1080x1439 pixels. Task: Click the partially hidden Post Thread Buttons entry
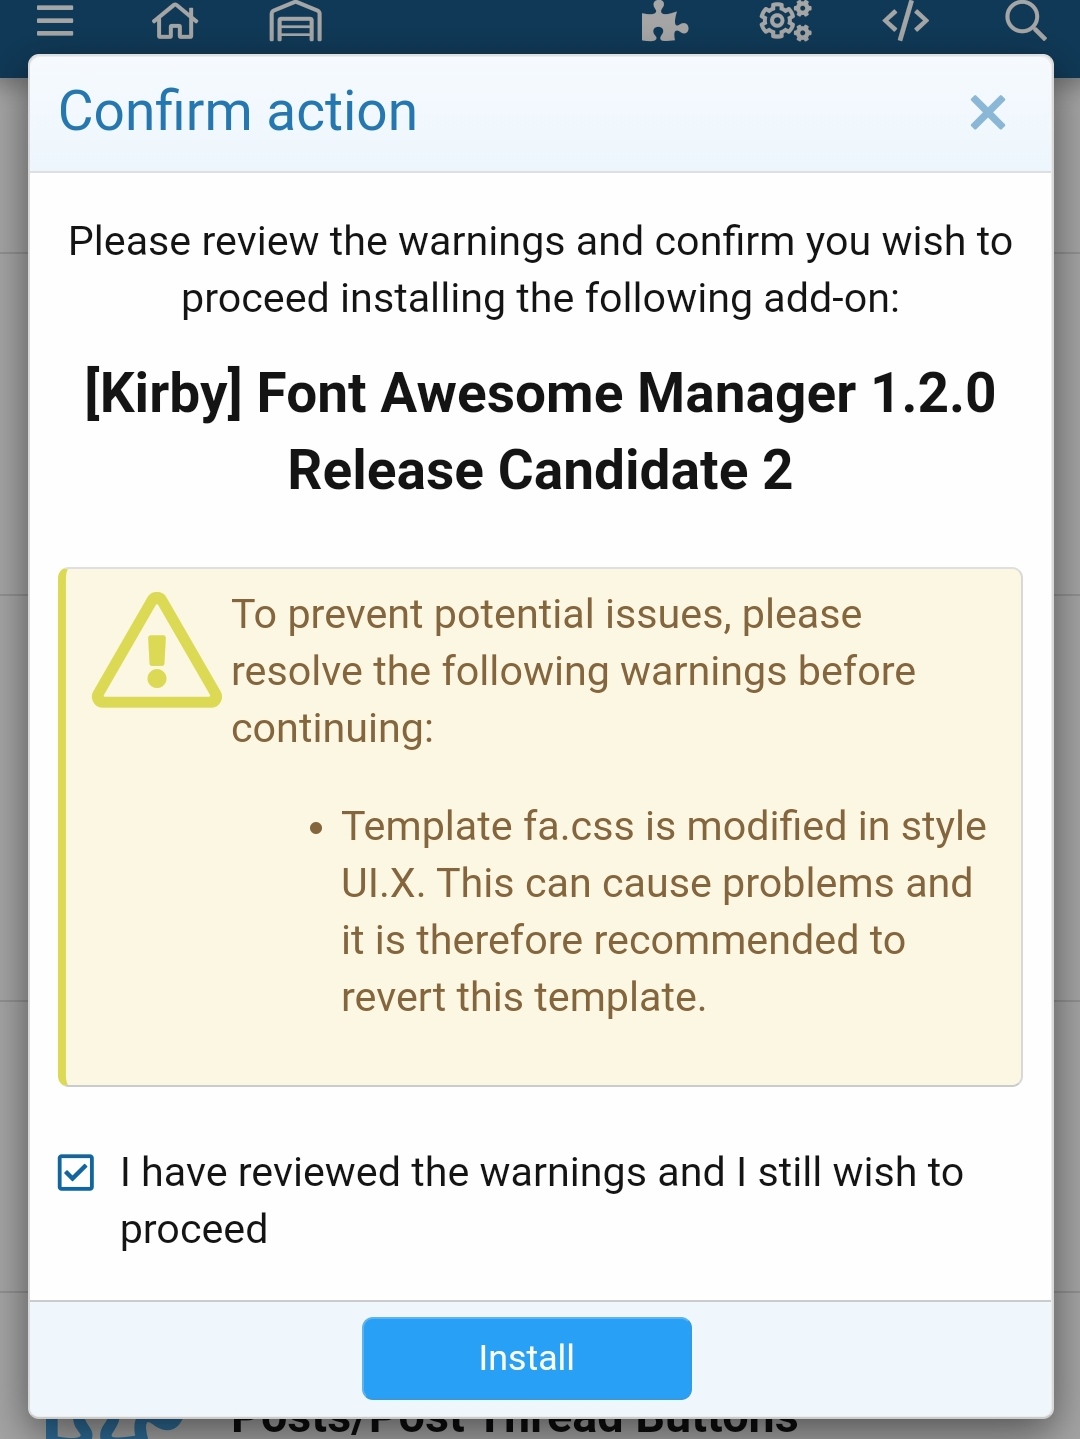point(515,1424)
